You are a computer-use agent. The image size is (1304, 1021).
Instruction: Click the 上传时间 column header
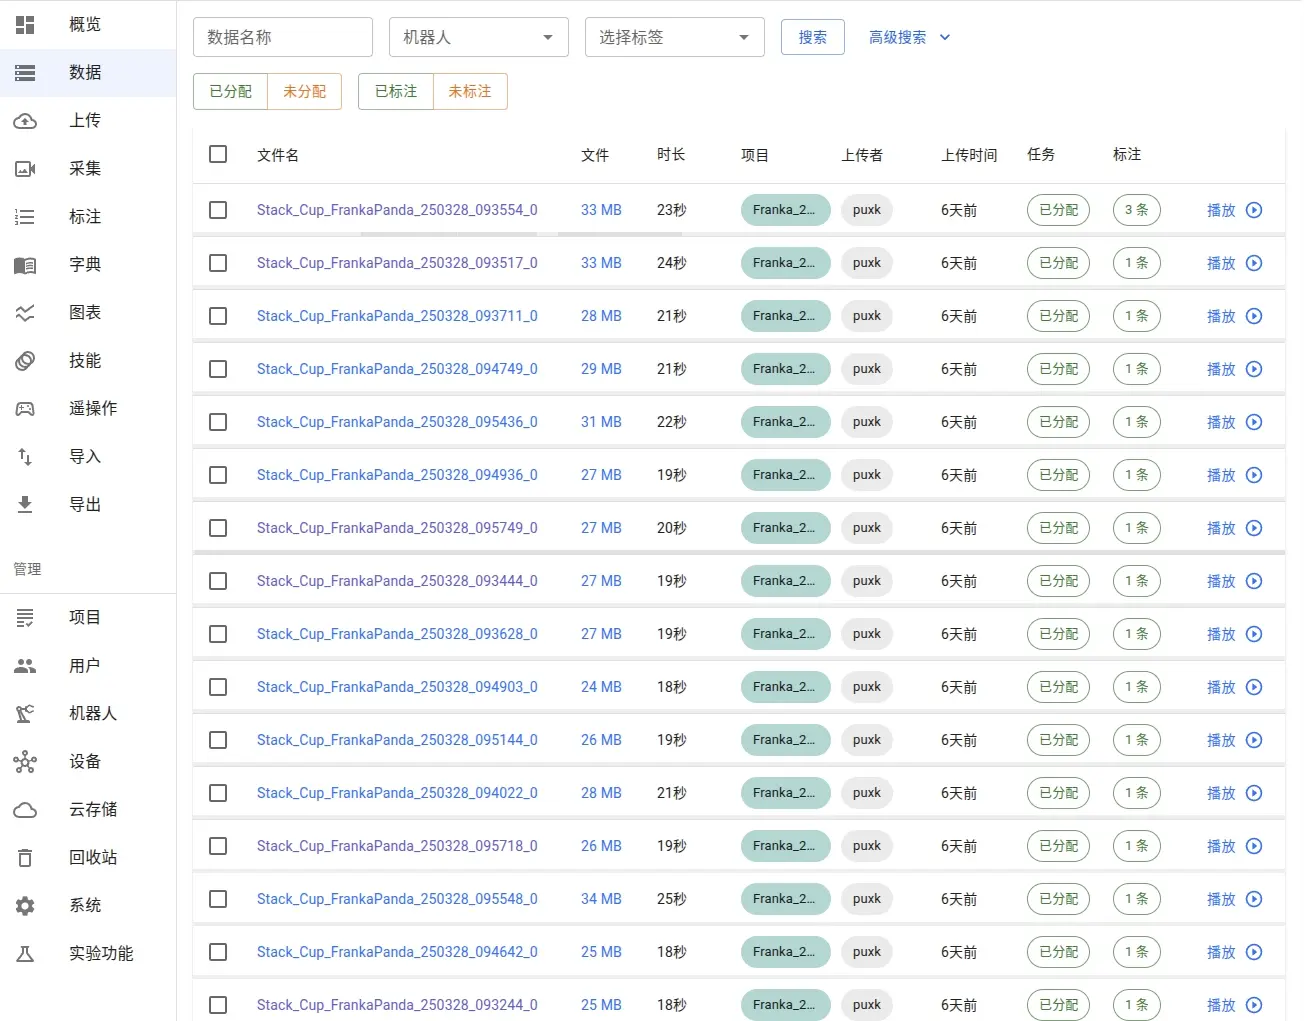click(969, 155)
